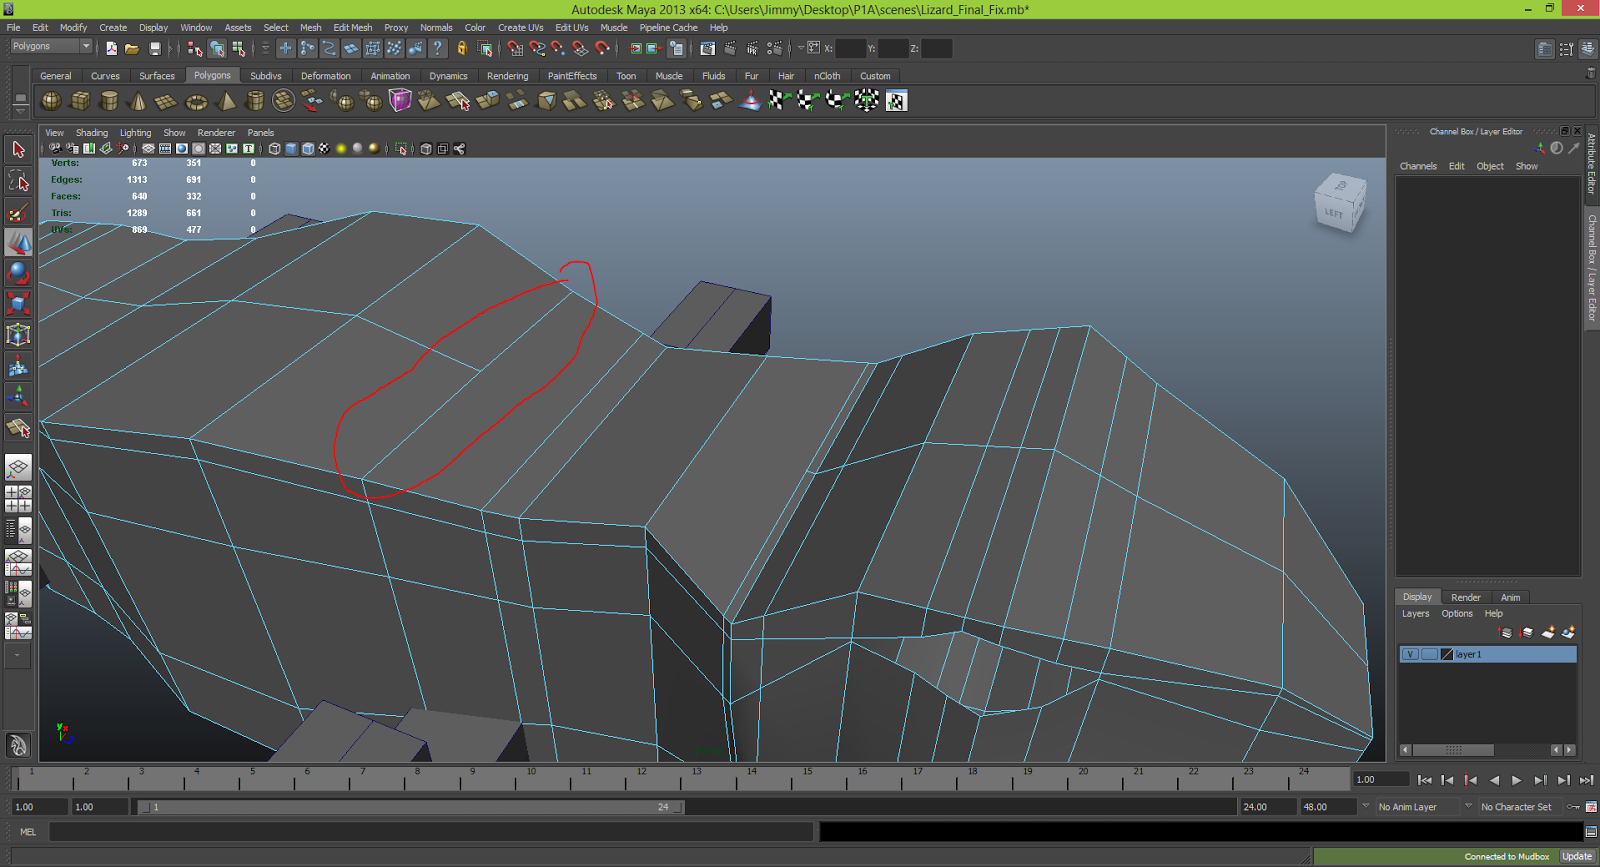
Task: Open Layers menu in Layer Editor
Action: (x=1415, y=614)
